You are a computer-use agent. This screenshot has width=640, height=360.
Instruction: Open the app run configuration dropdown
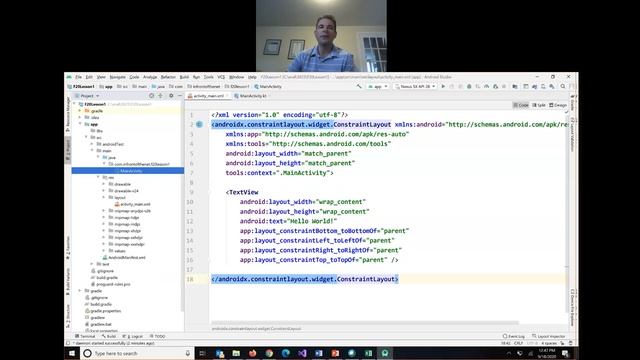(x=378, y=87)
